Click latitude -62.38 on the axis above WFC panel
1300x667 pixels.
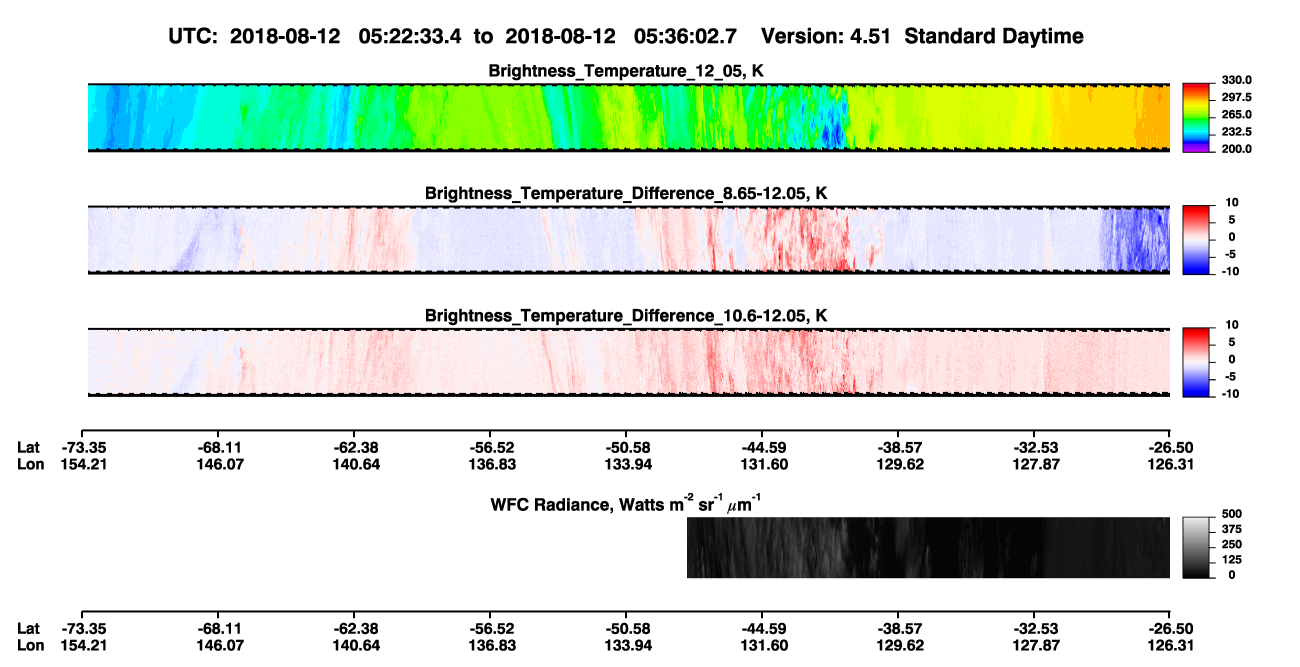pos(354,448)
